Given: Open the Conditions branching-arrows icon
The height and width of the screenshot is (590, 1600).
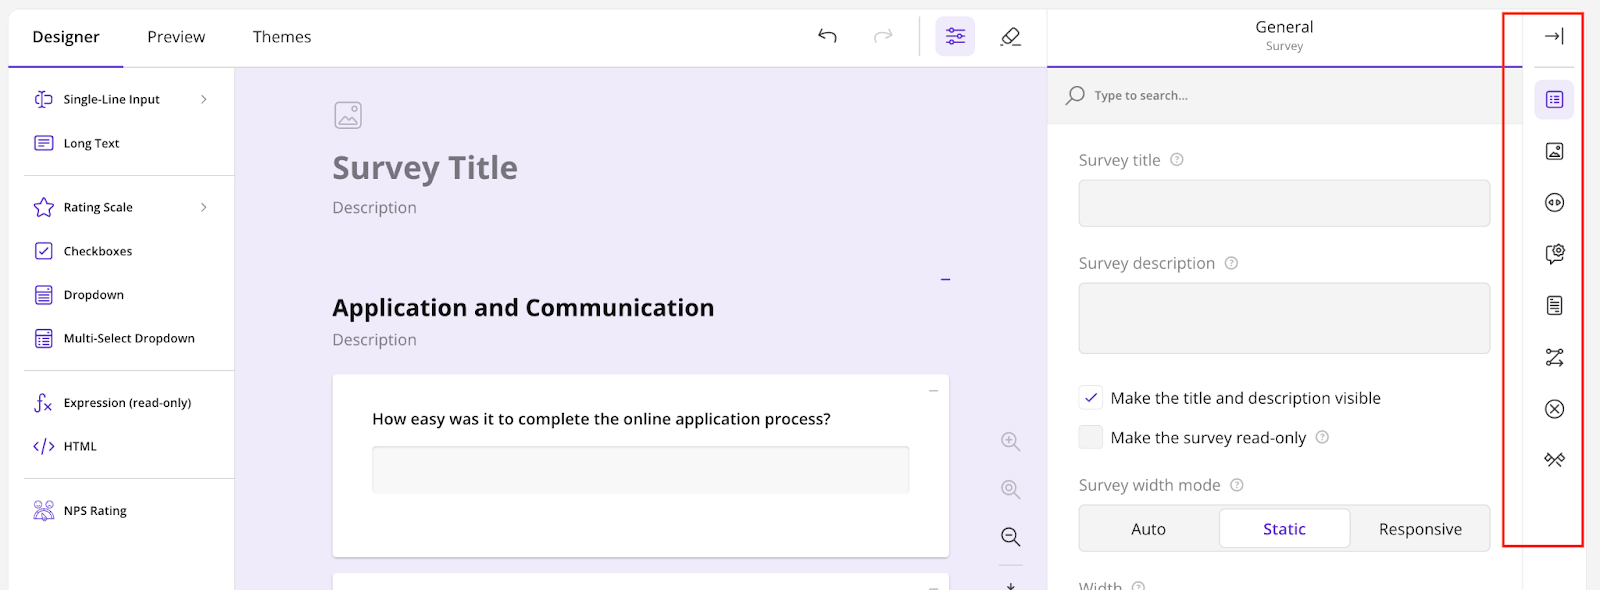Looking at the screenshot, I should 1554,357.
